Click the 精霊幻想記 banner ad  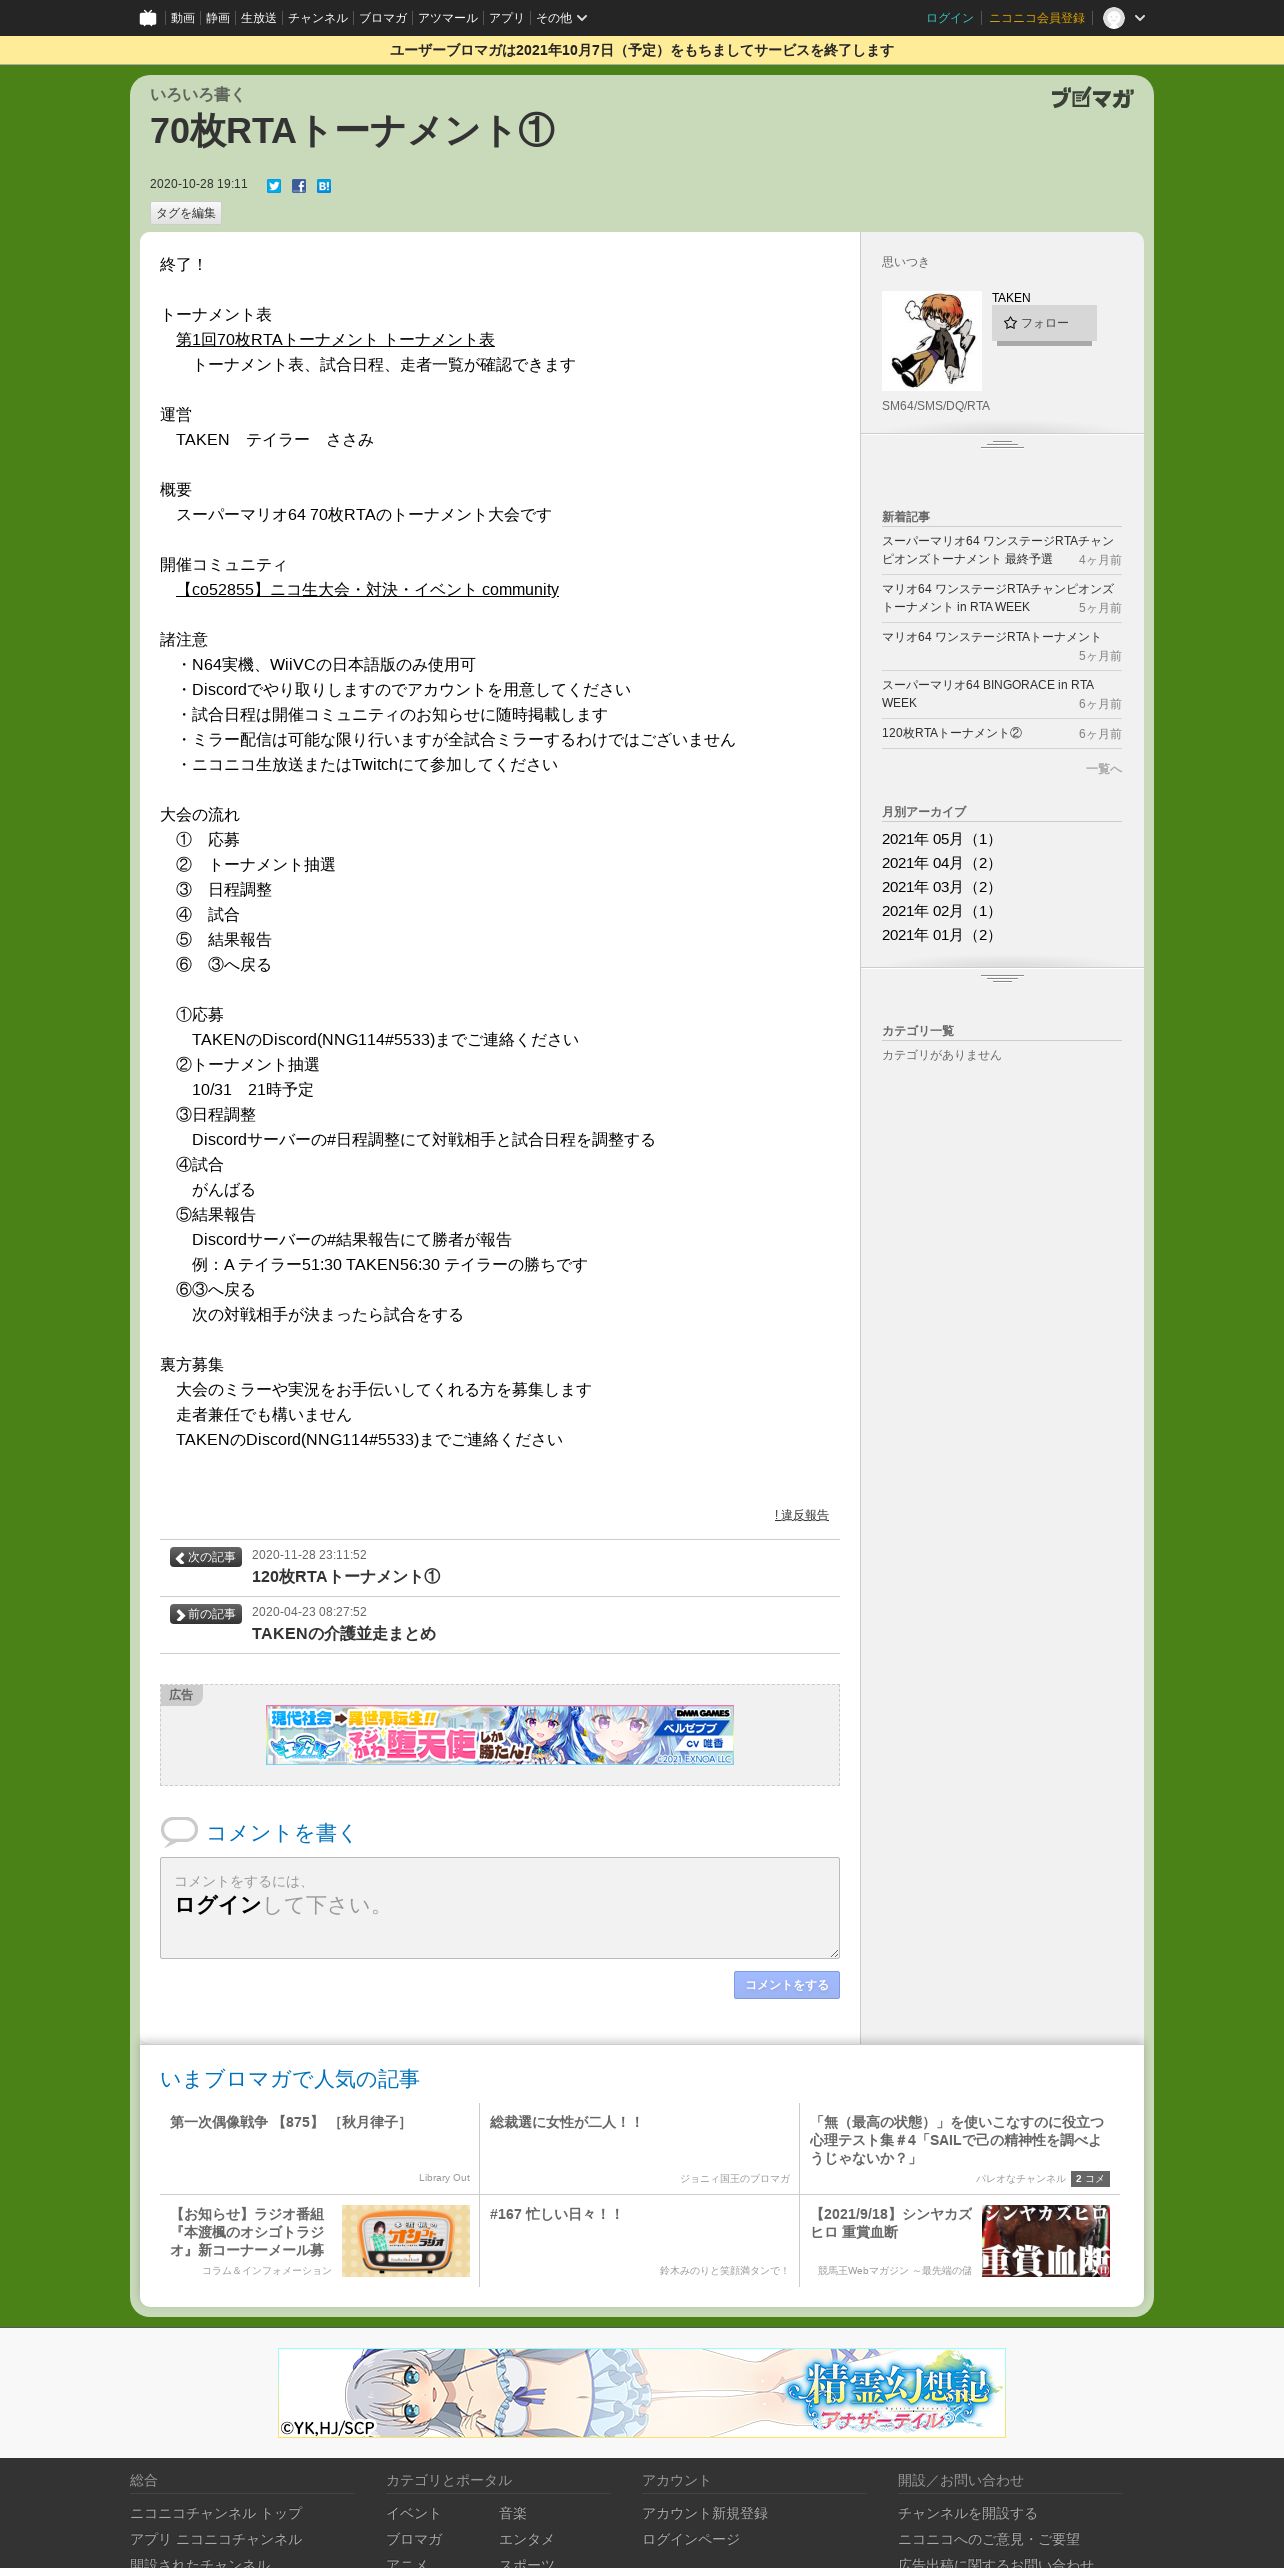642,2393
